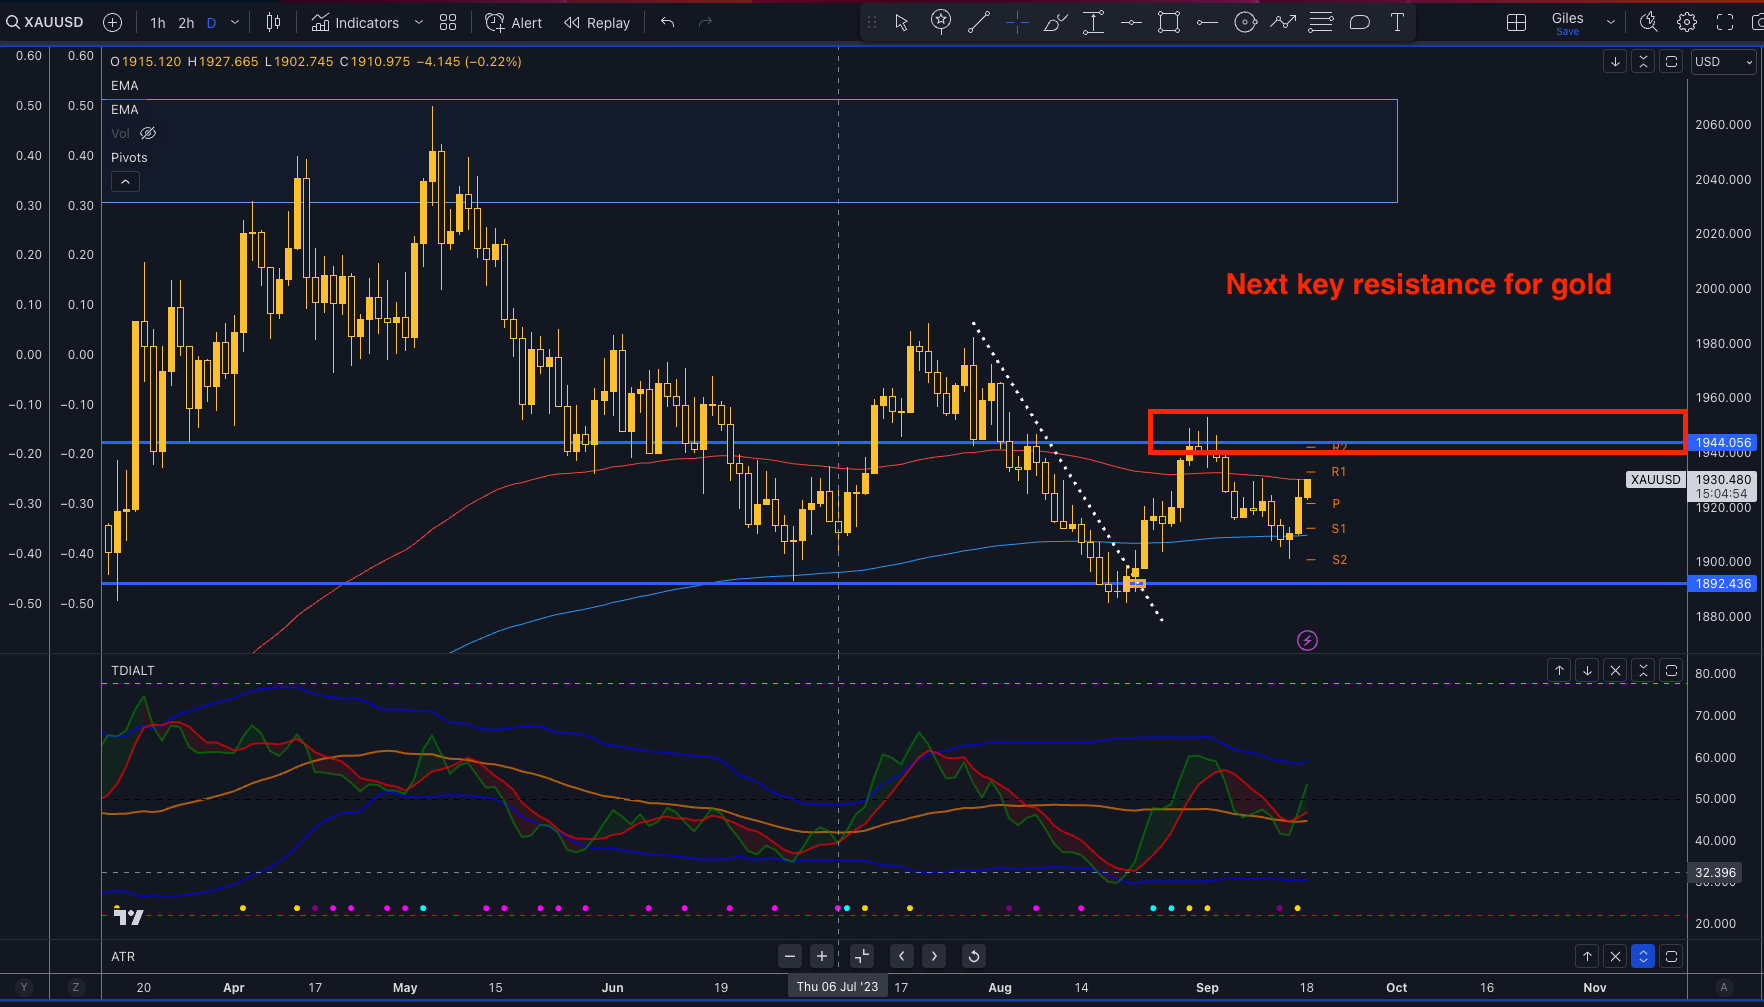Viewport: 1764px width, 1007px height.
Task: Zoom in the chart with plus
Action: pos(822,956)
